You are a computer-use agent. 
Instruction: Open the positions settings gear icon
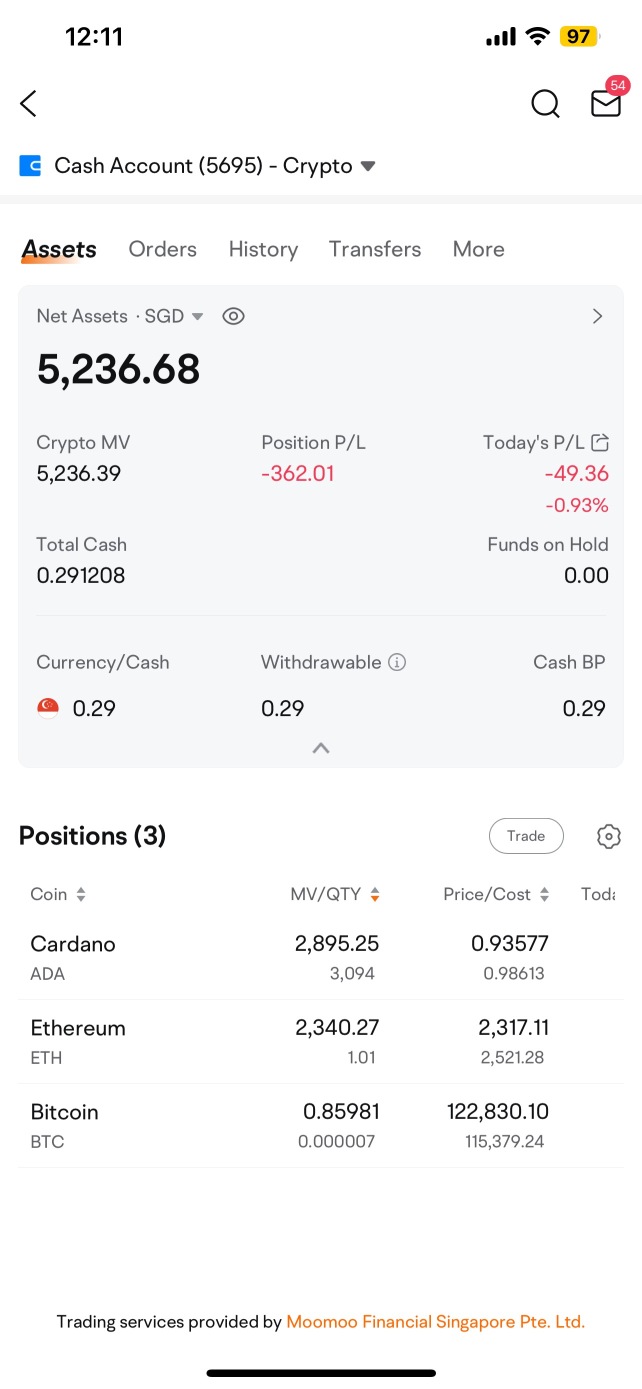609,836
